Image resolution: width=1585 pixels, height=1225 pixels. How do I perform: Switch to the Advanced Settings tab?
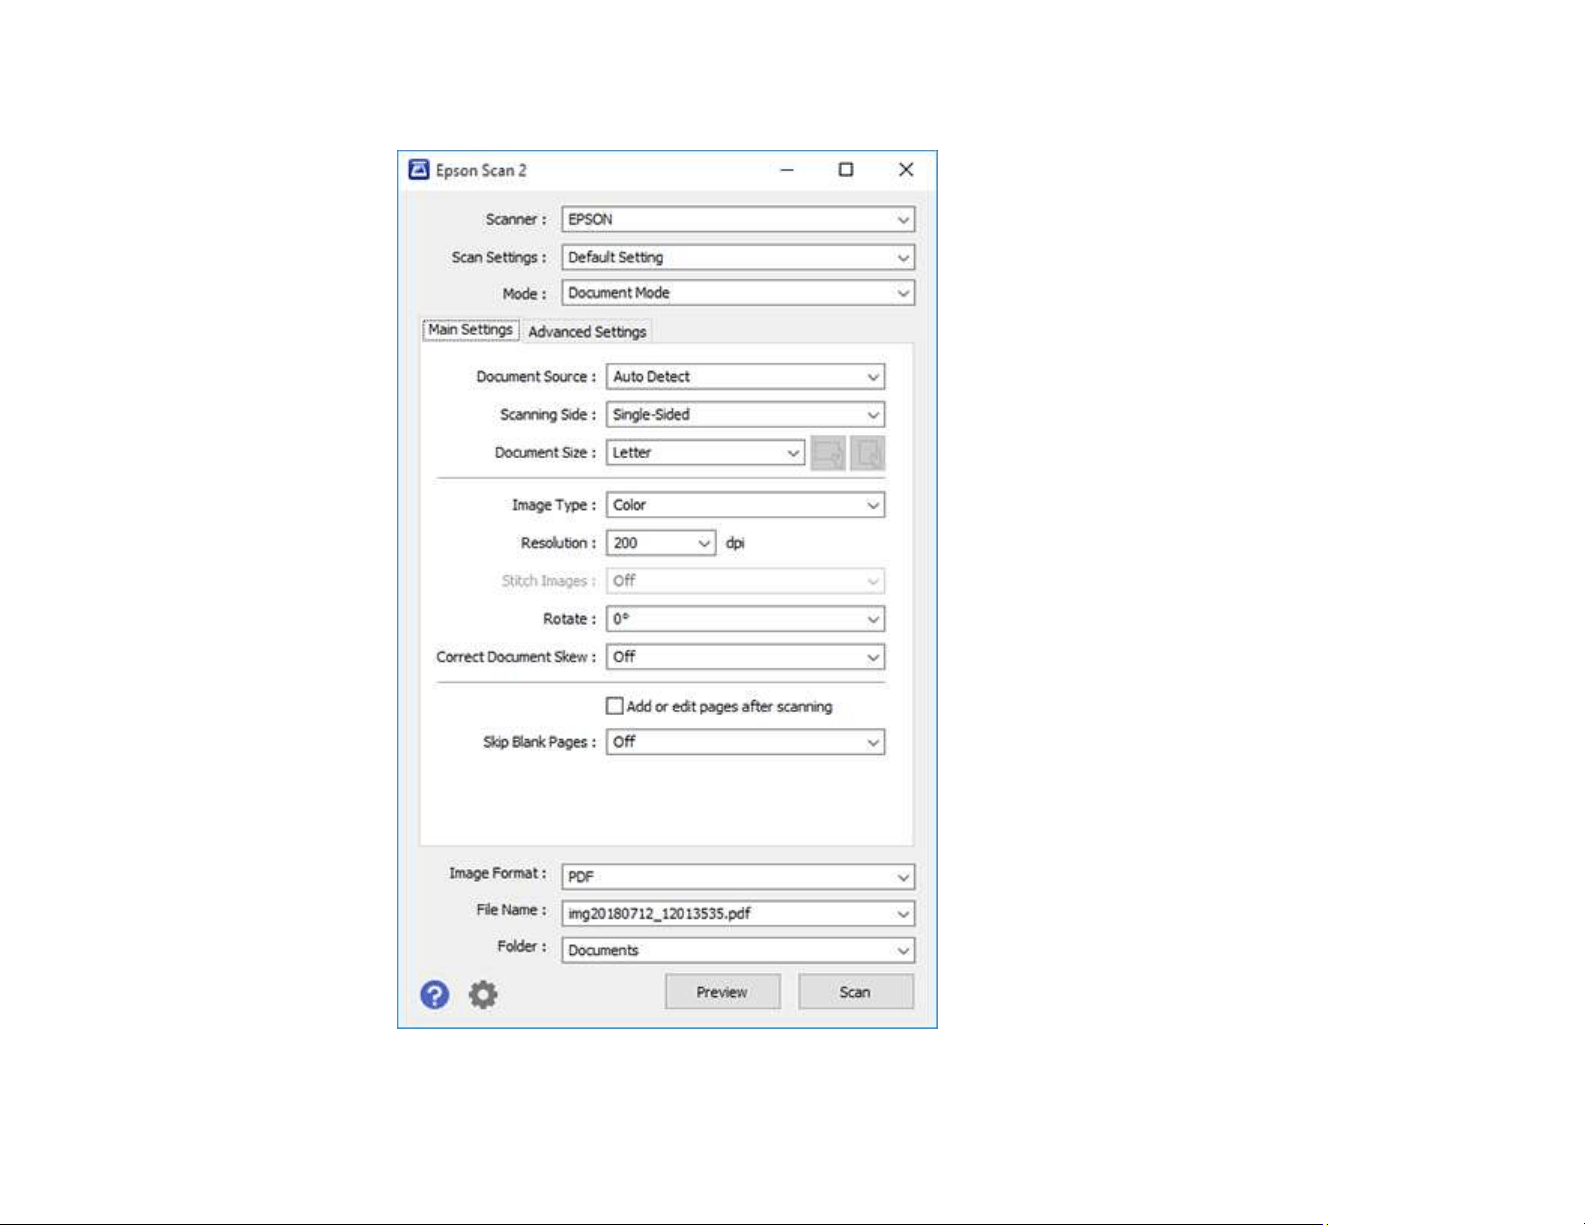587,332
